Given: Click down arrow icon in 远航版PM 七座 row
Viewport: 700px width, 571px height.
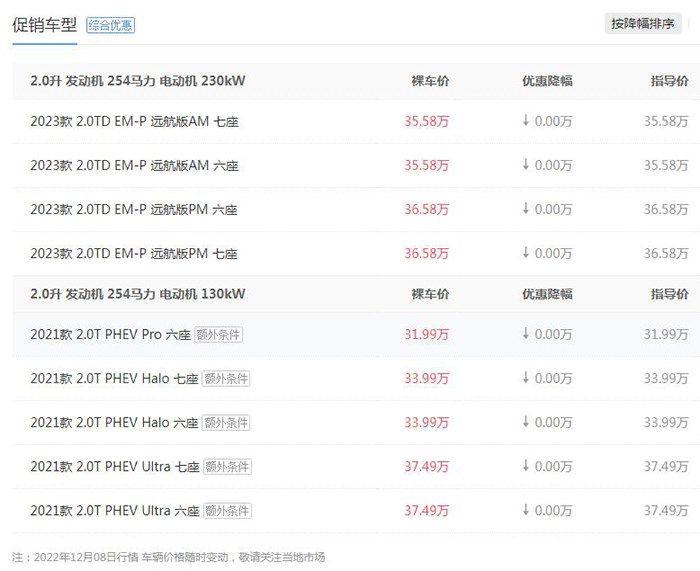Looking at the screenshot, I should coord(526,252).
